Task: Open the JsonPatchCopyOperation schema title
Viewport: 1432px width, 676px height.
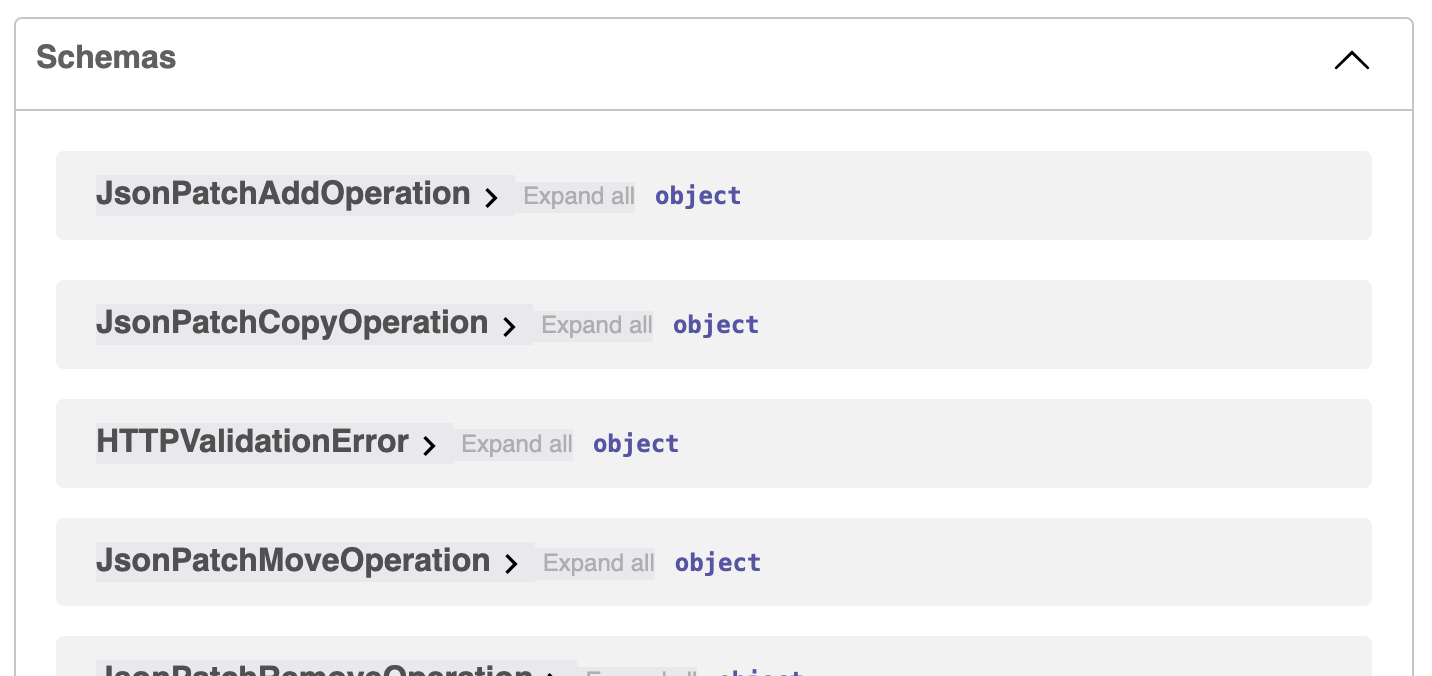Action: [292, 323]
